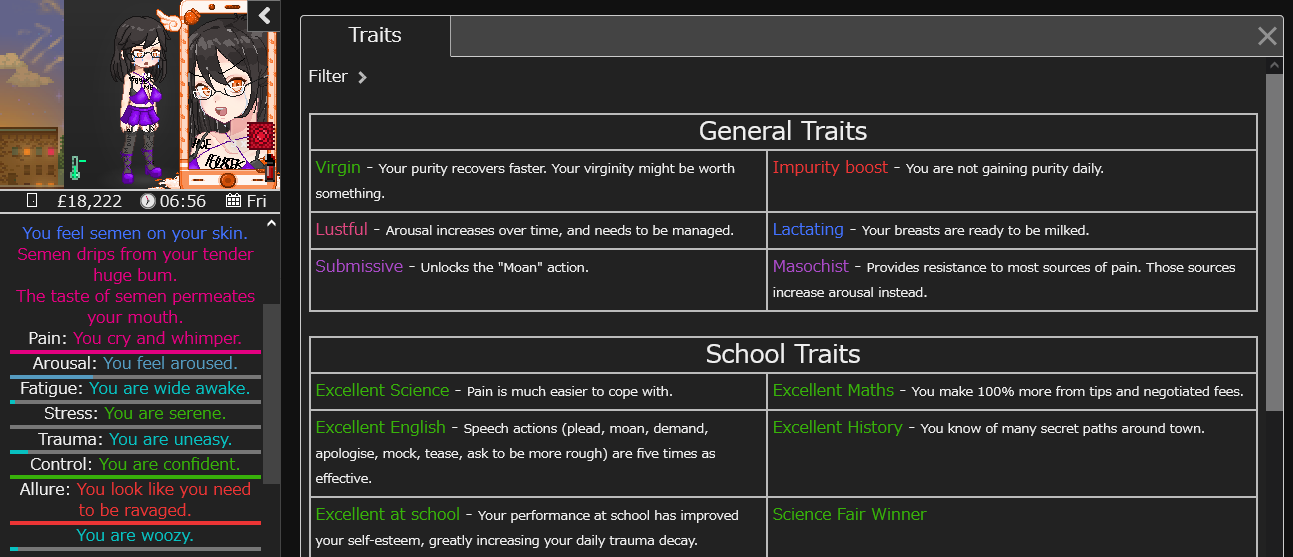Click the Fri weekday label

point(256,201)
